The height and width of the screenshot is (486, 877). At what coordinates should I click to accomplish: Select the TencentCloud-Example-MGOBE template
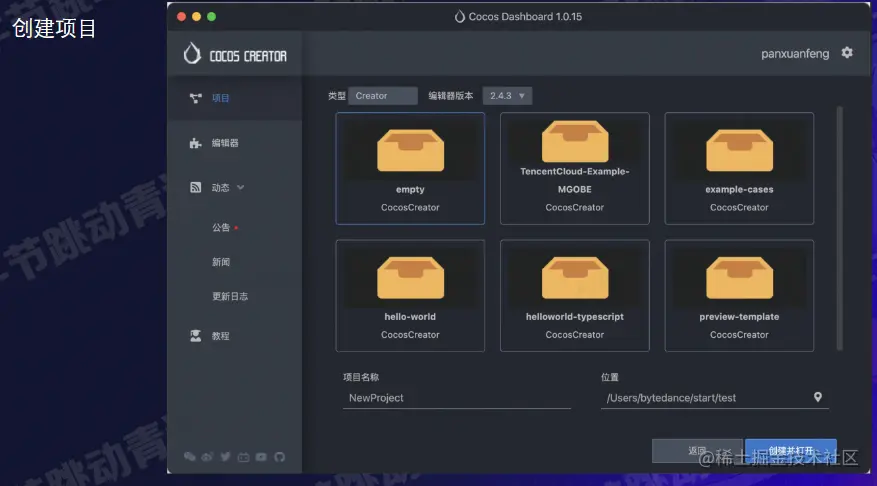click(574, 168)
